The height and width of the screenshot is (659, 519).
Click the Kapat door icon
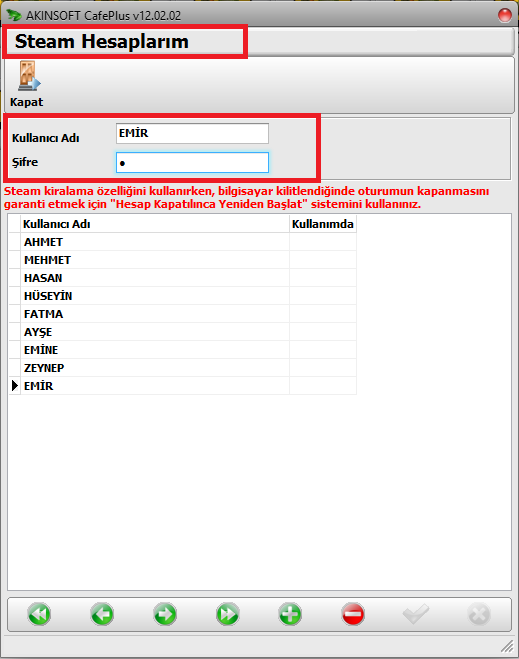(x=29, y=76)
